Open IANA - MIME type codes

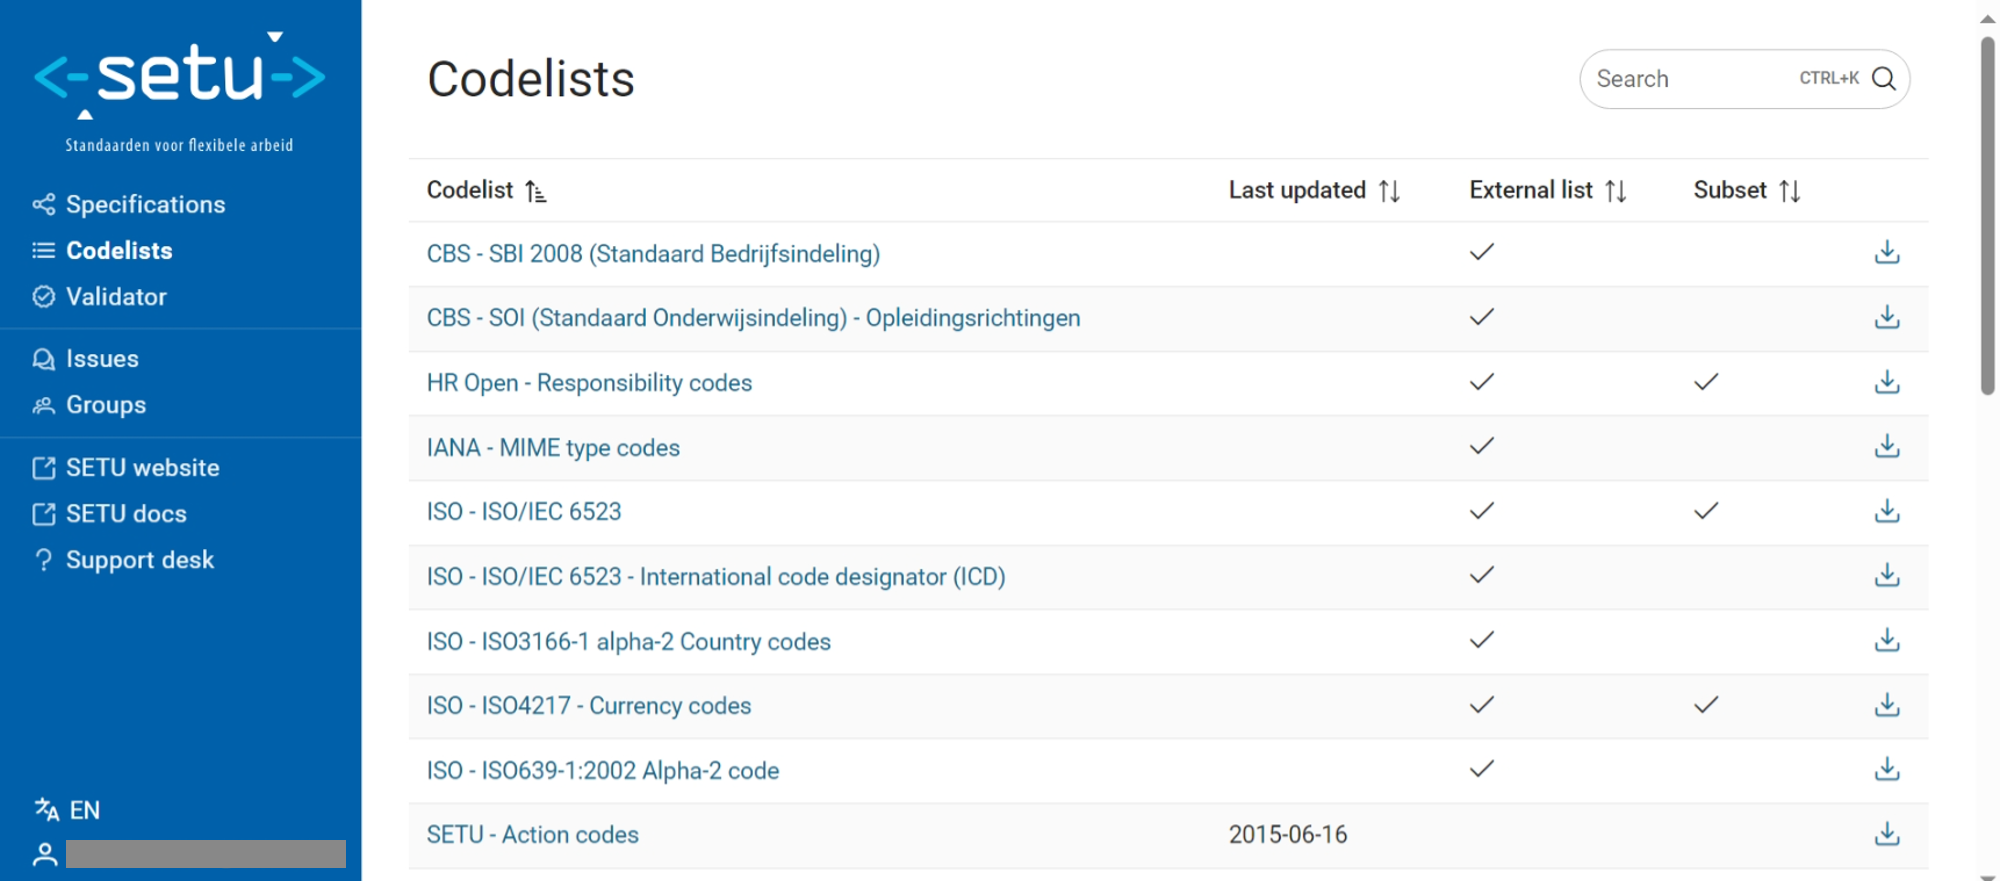point(553,448)
